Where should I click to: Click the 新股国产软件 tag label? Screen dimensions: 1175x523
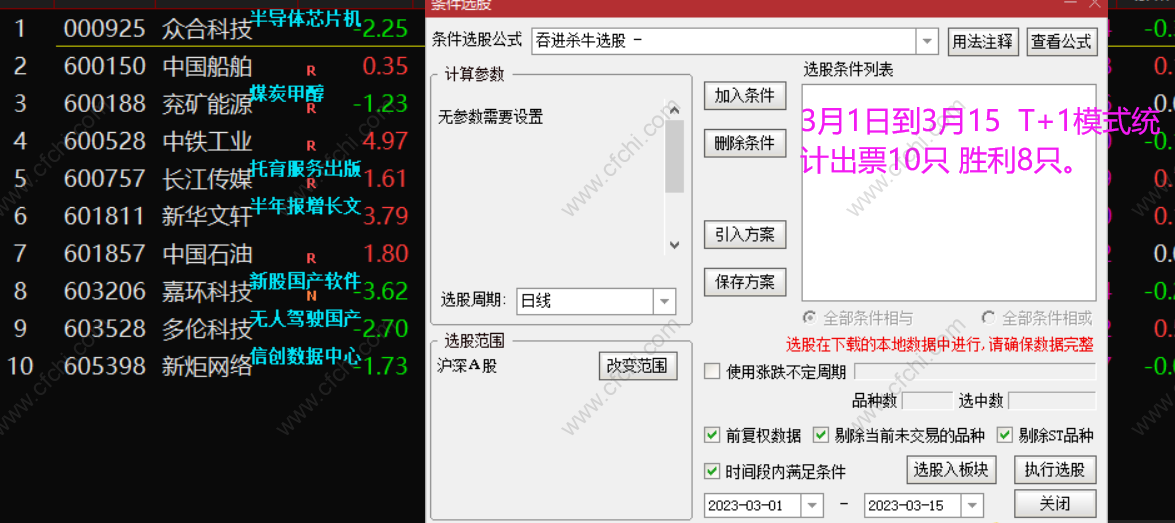[305, 281]
